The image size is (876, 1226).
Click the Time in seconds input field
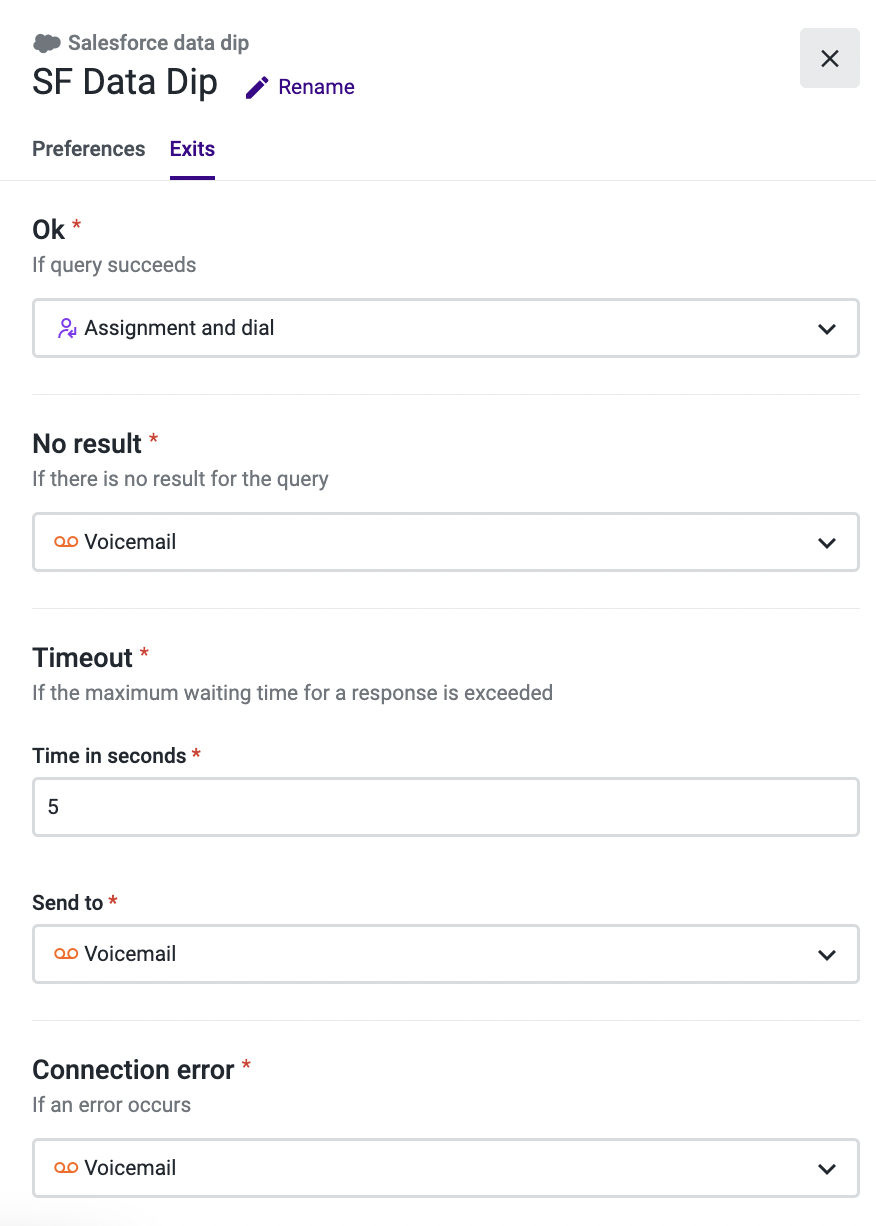446,807
